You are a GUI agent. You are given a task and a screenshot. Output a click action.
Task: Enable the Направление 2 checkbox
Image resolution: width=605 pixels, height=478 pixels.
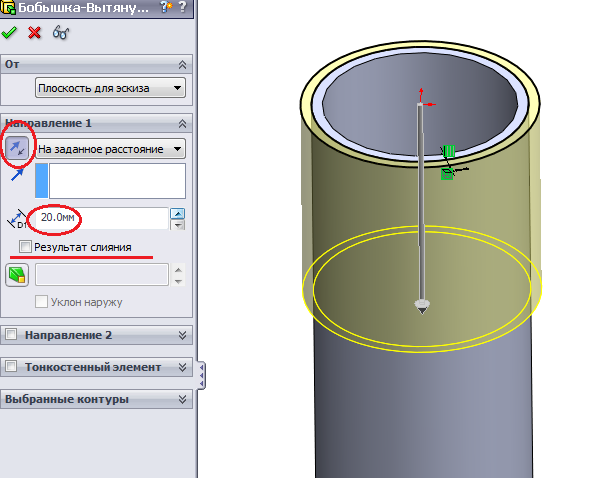[x=11, y=334]
